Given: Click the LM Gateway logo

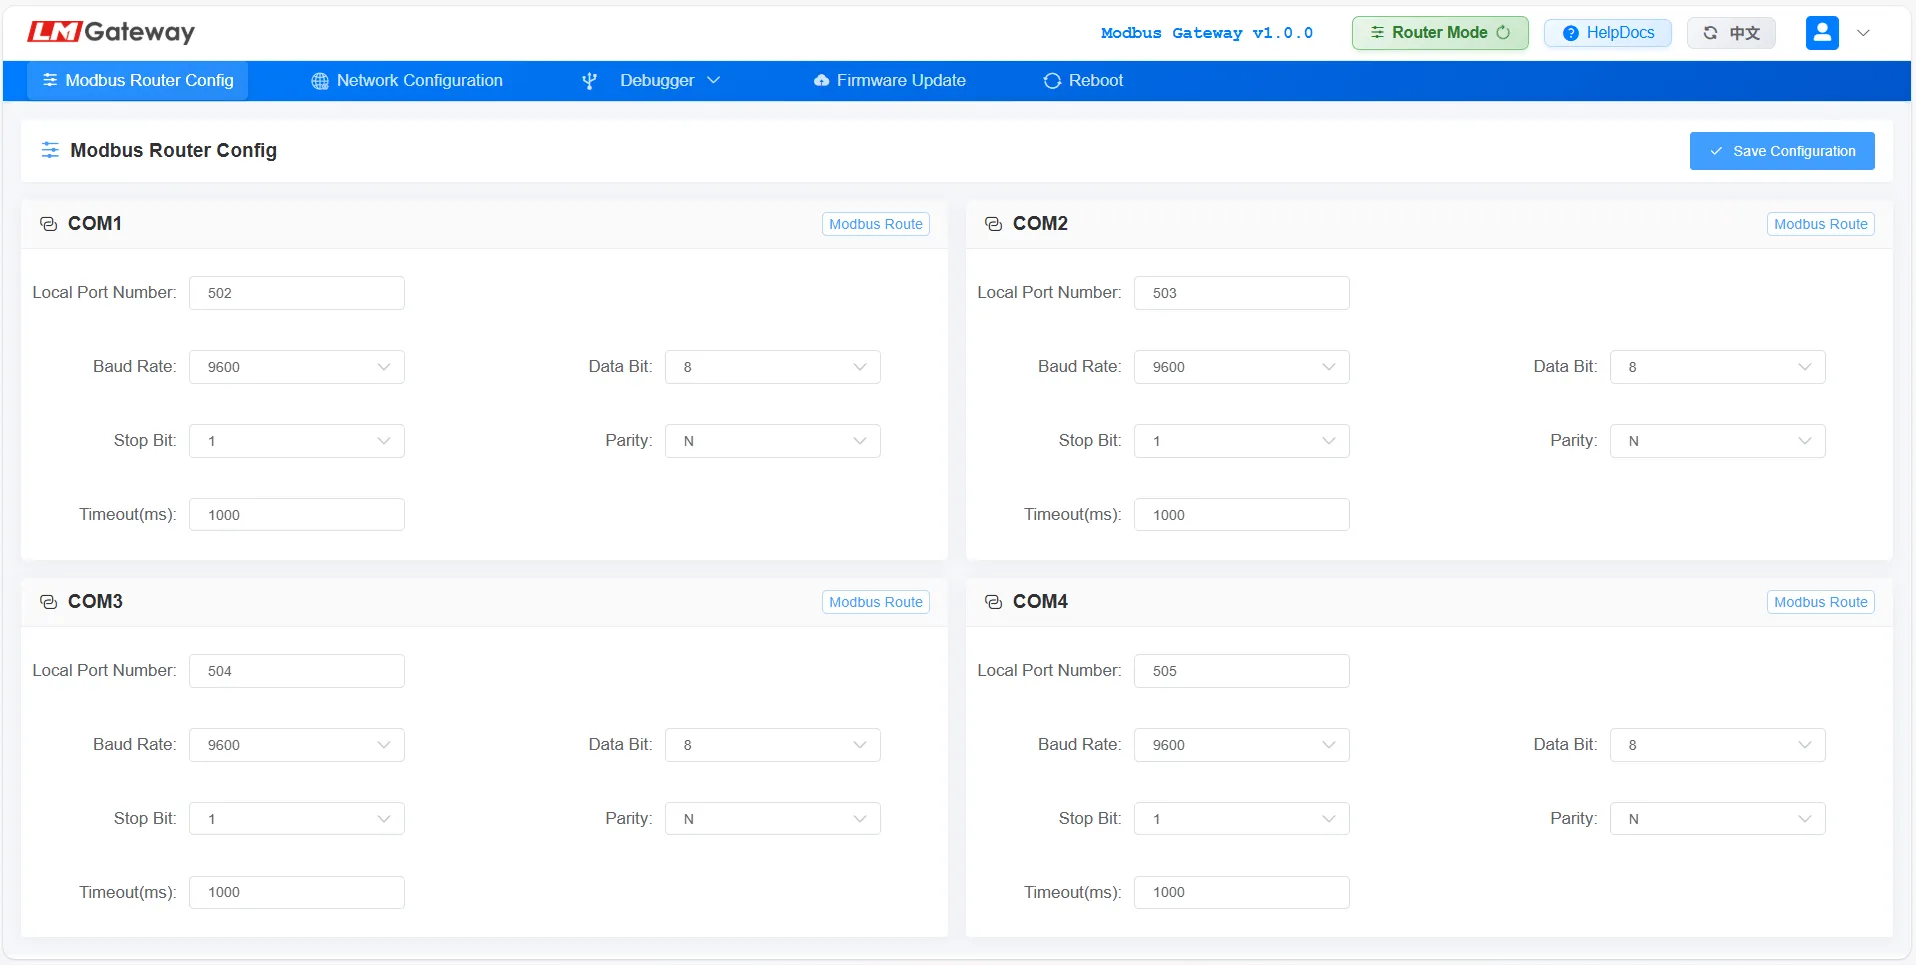Looking at the screenshot, I should coord(111,32).
